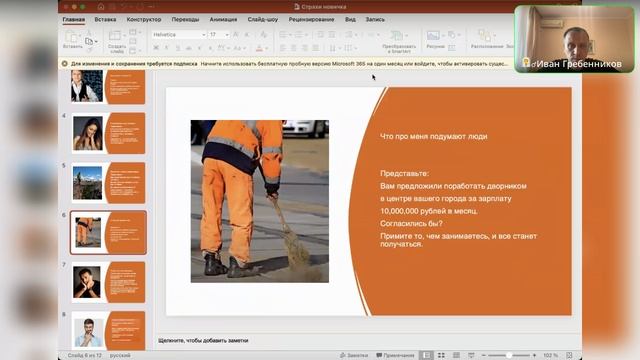Click the 102 % zoom level
640x360 pixels.
[x=550, y=356]
